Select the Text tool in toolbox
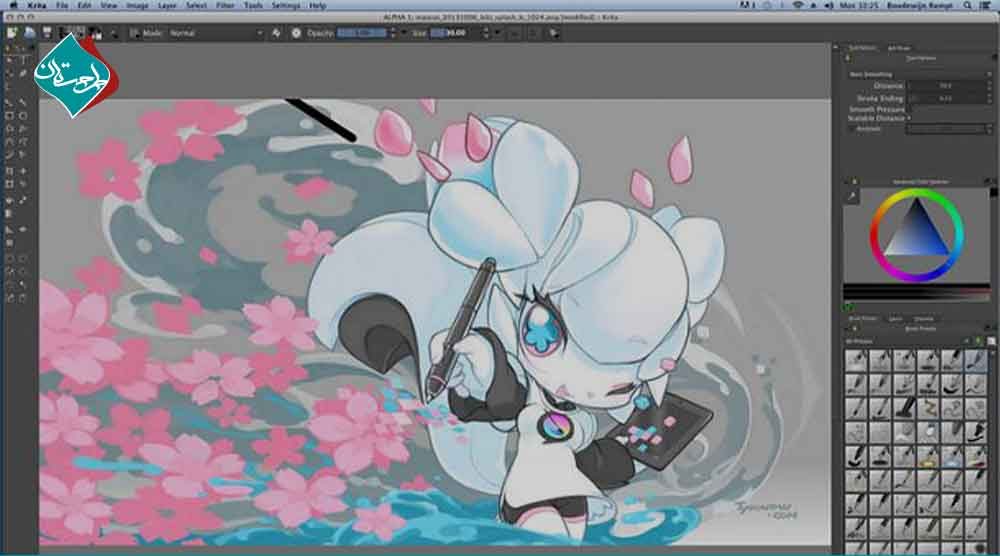The width and height of the screenshot is (1000, 556). point(24,60)
